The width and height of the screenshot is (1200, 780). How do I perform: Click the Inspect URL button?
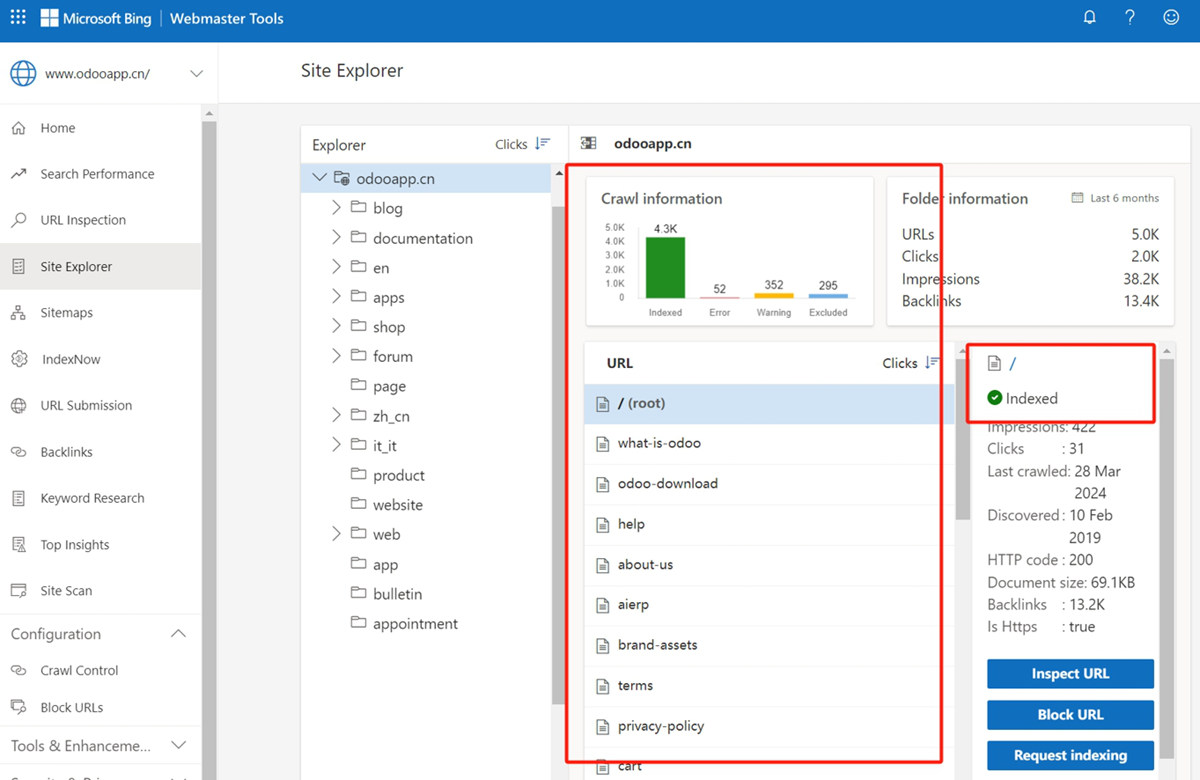tap(1070, 674)
